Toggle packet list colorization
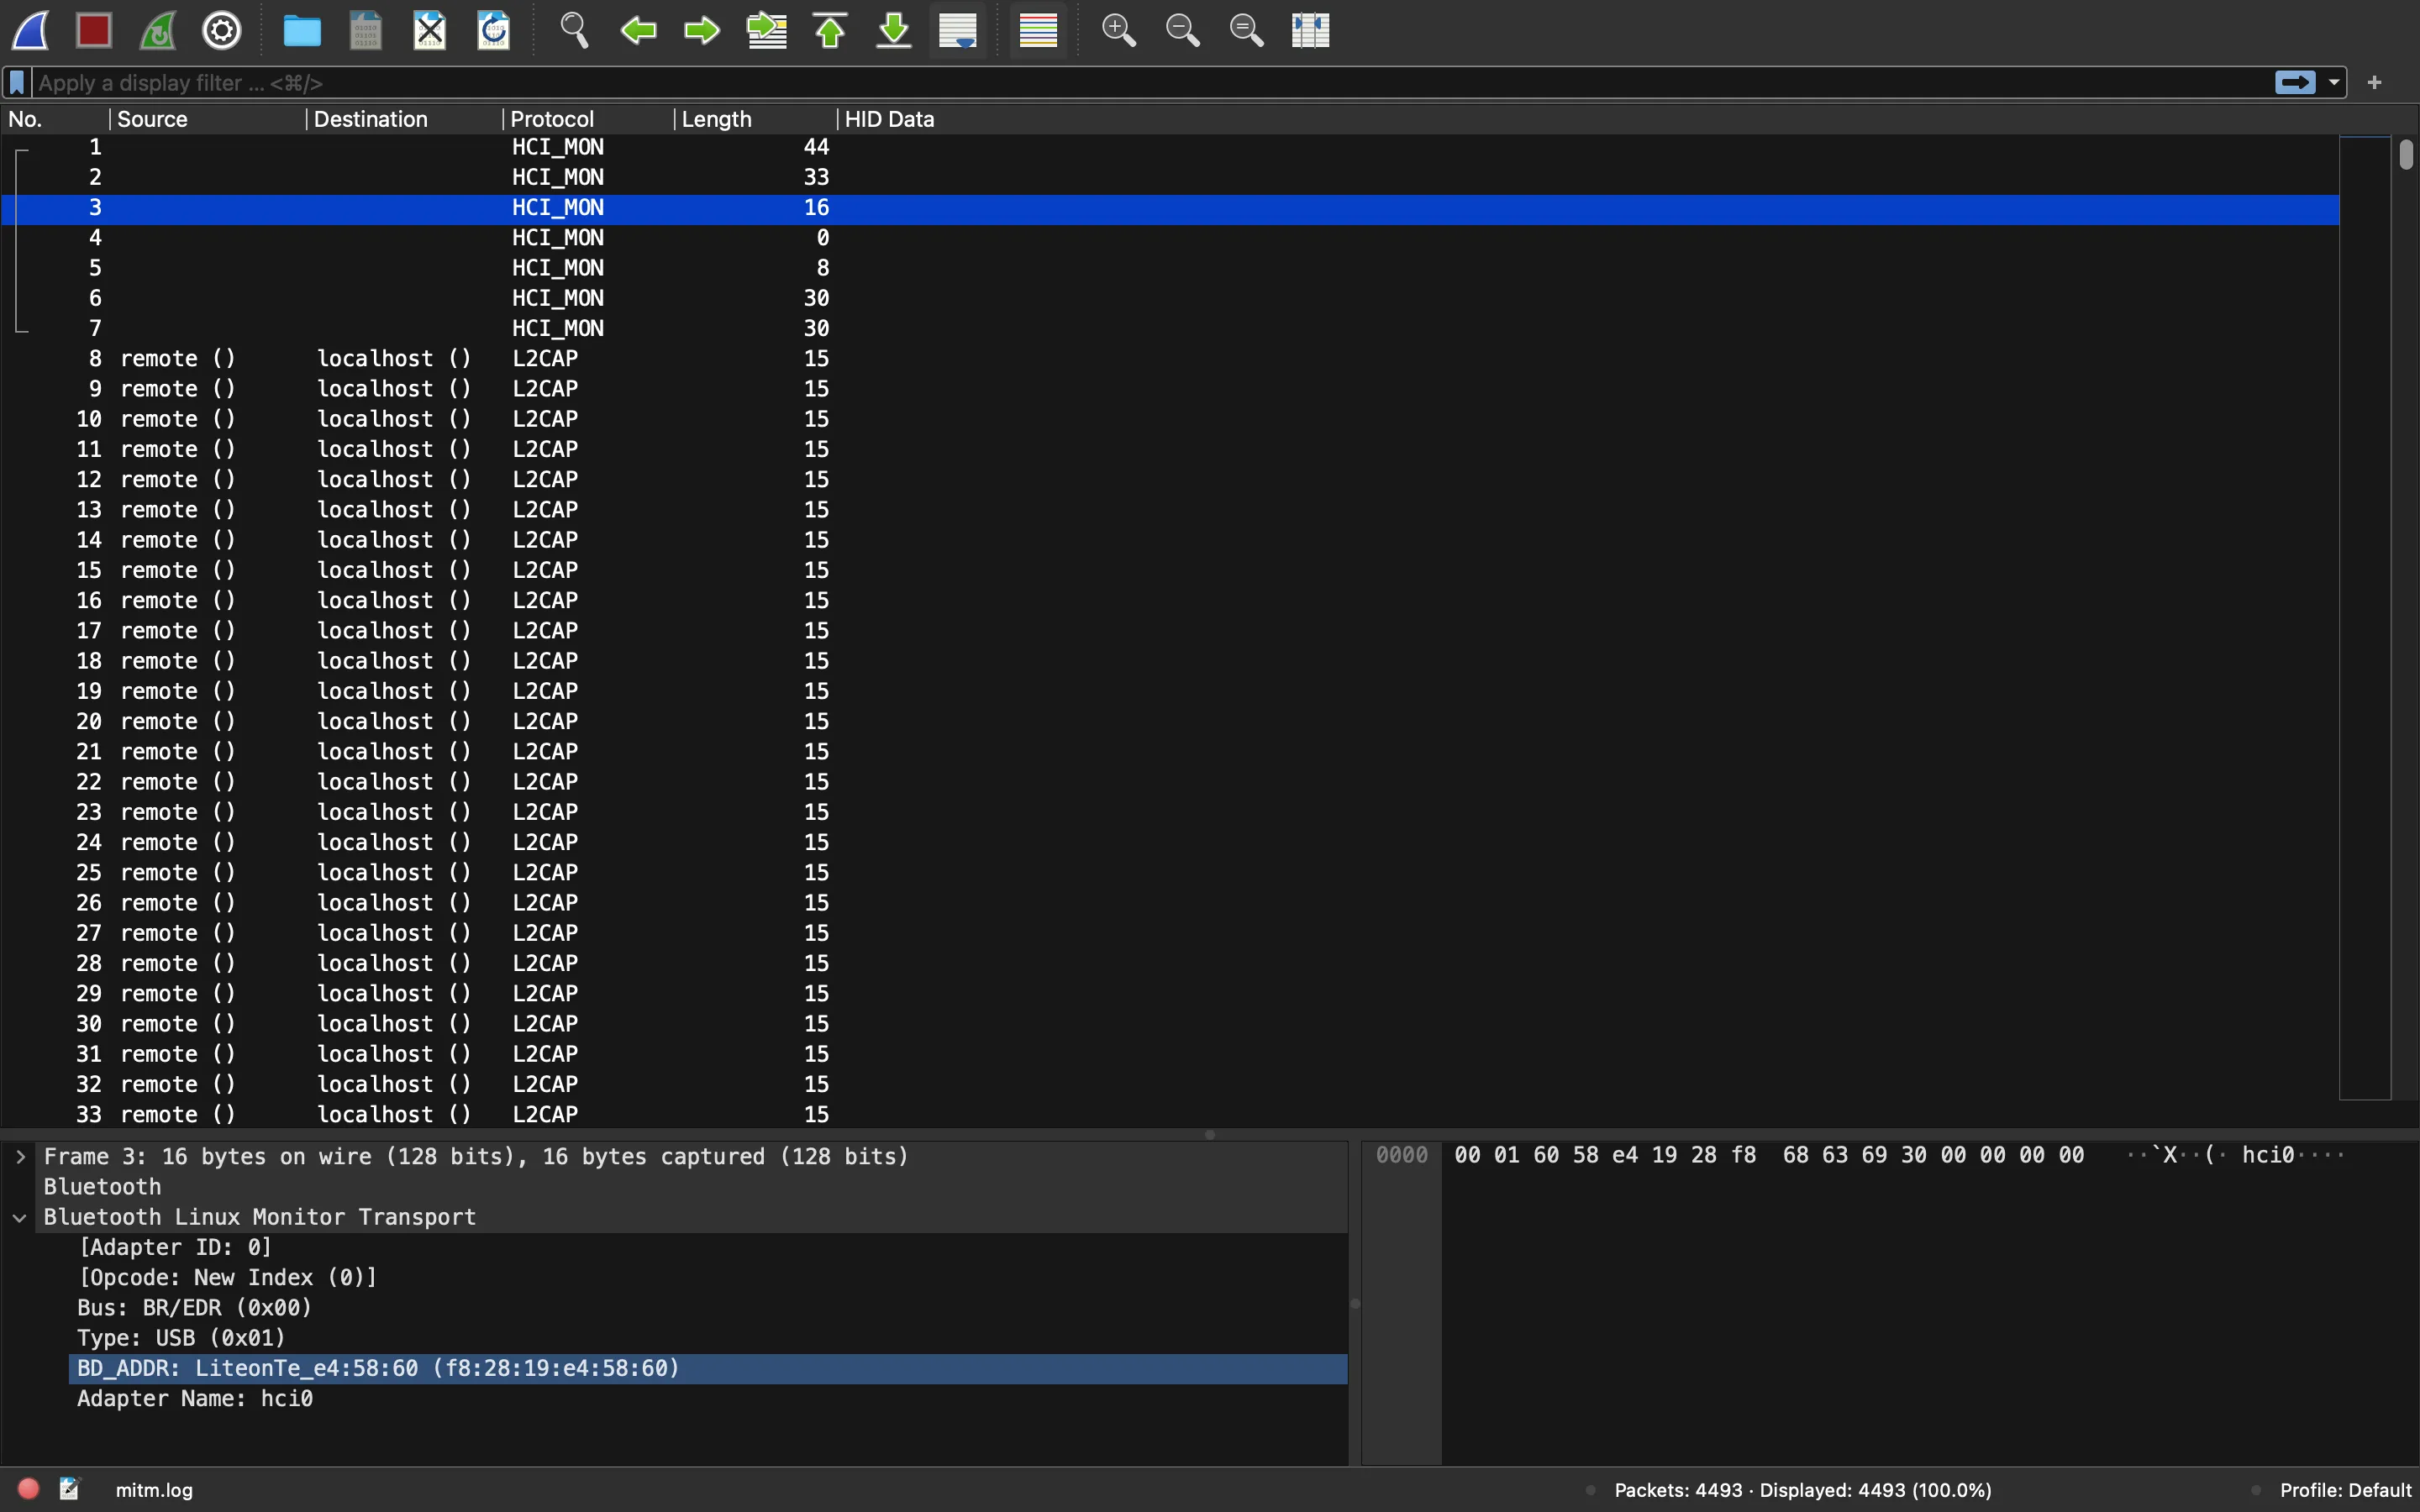Screen dimensions: 2420x1512 click(1038, 31)
